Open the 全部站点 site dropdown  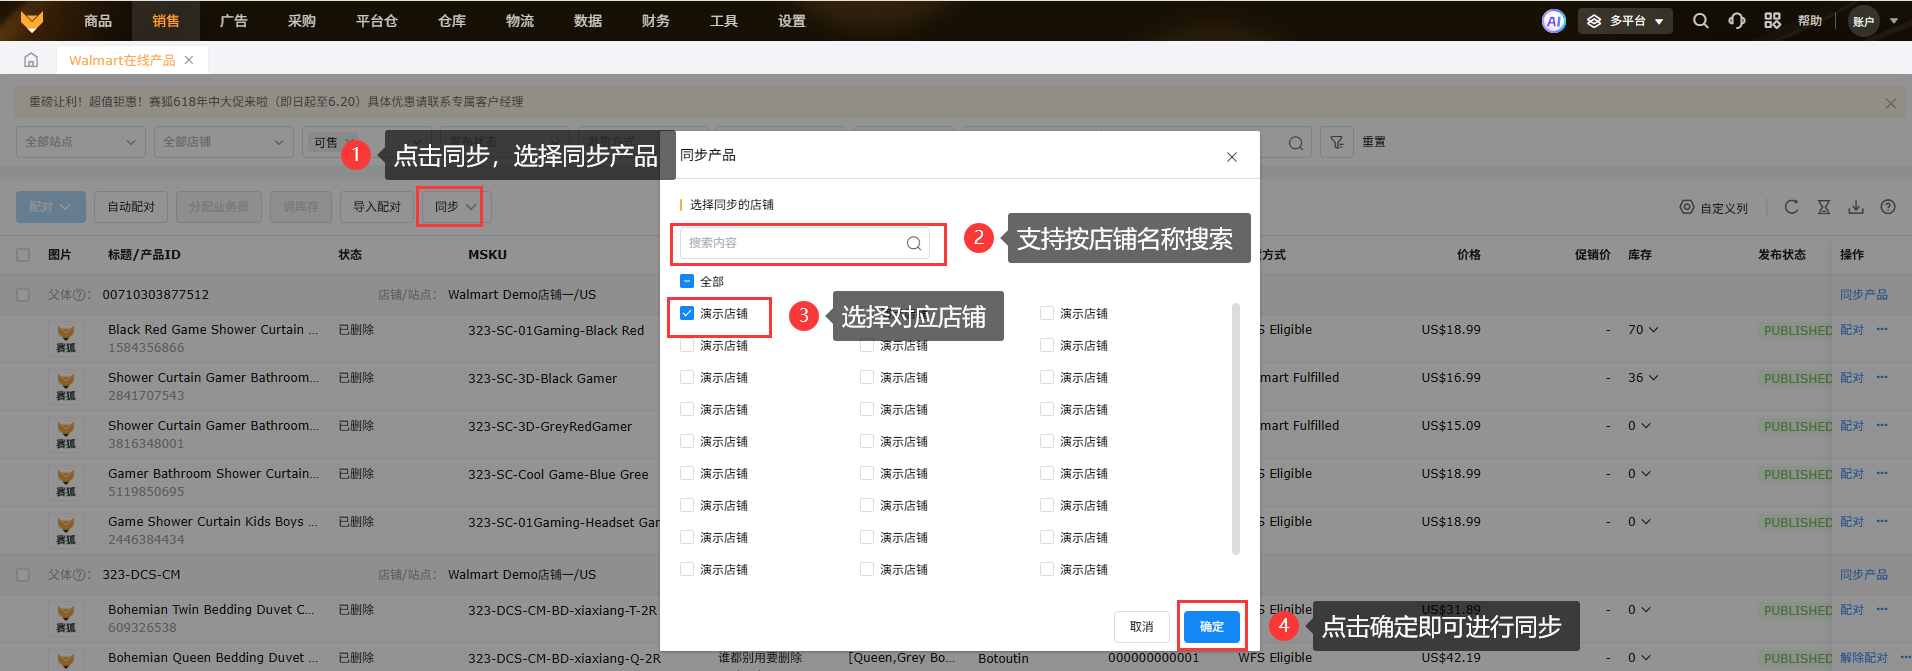coord(80,142)
